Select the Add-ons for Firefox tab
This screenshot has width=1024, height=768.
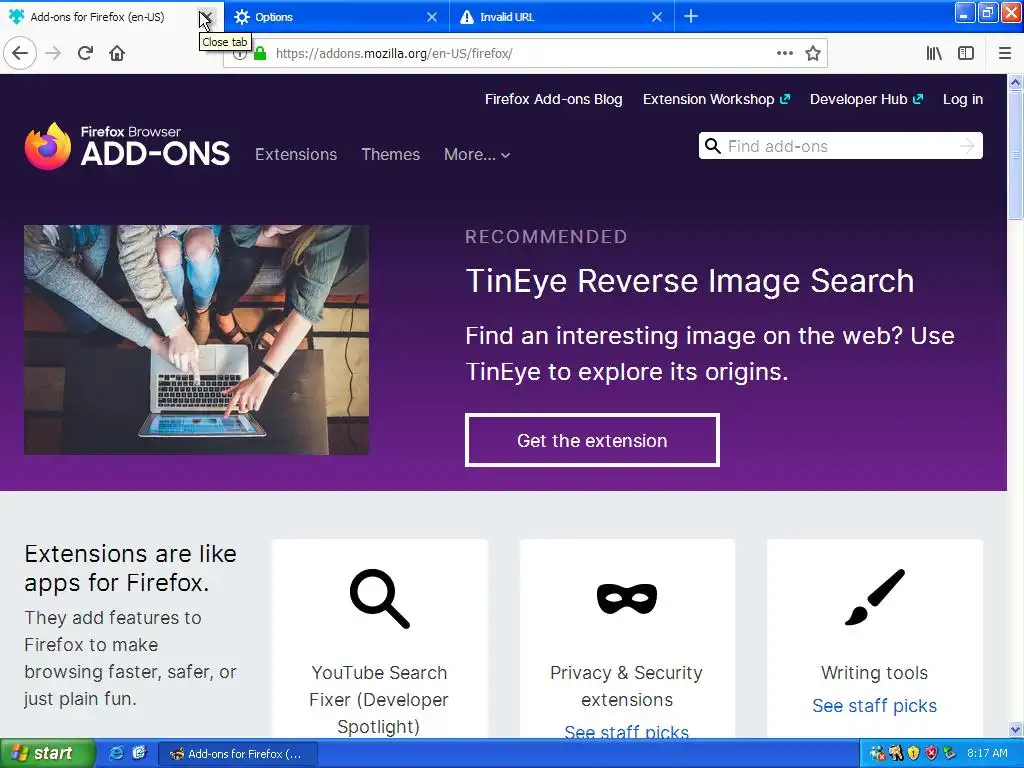pyautogui.click(x=98, y=17)
